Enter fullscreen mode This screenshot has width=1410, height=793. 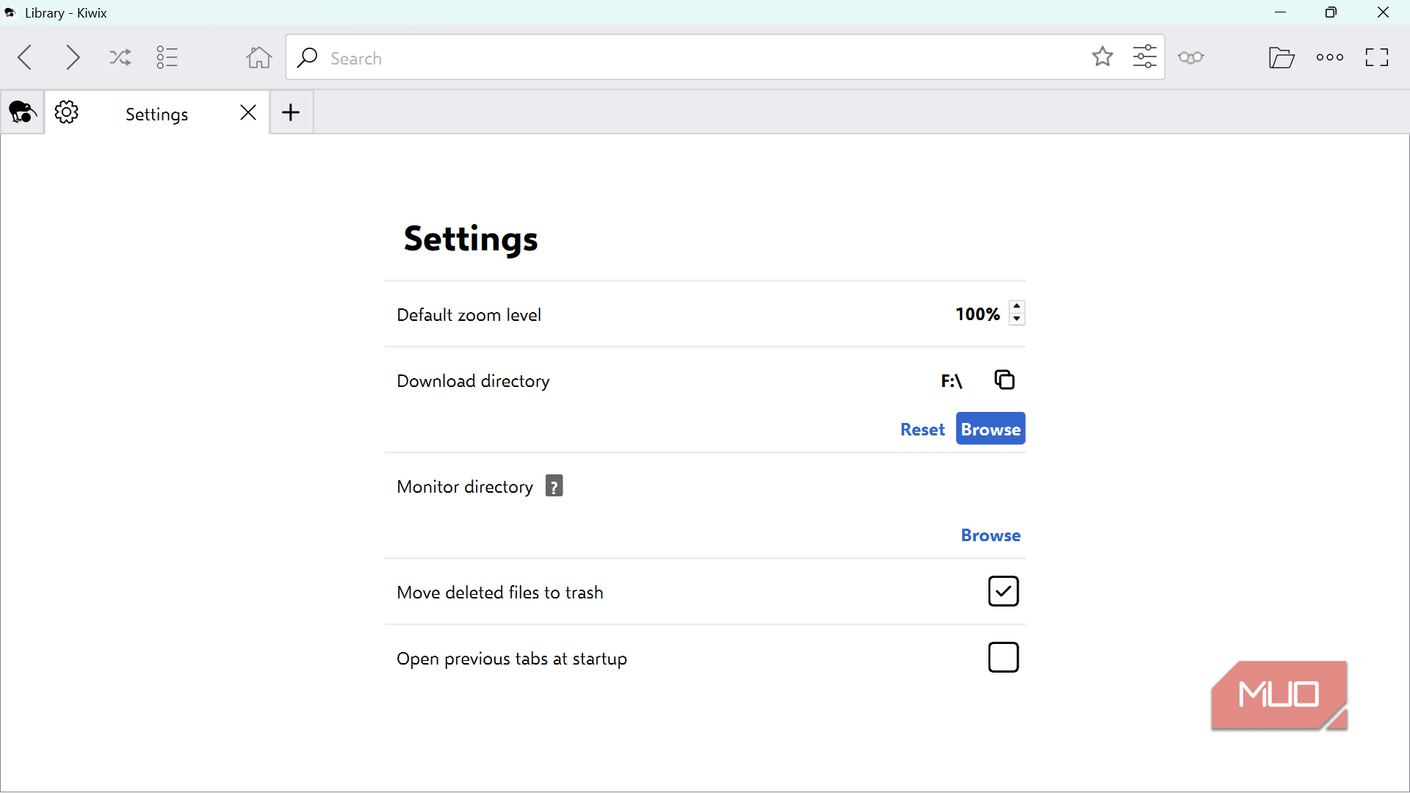click(1377, 58)
